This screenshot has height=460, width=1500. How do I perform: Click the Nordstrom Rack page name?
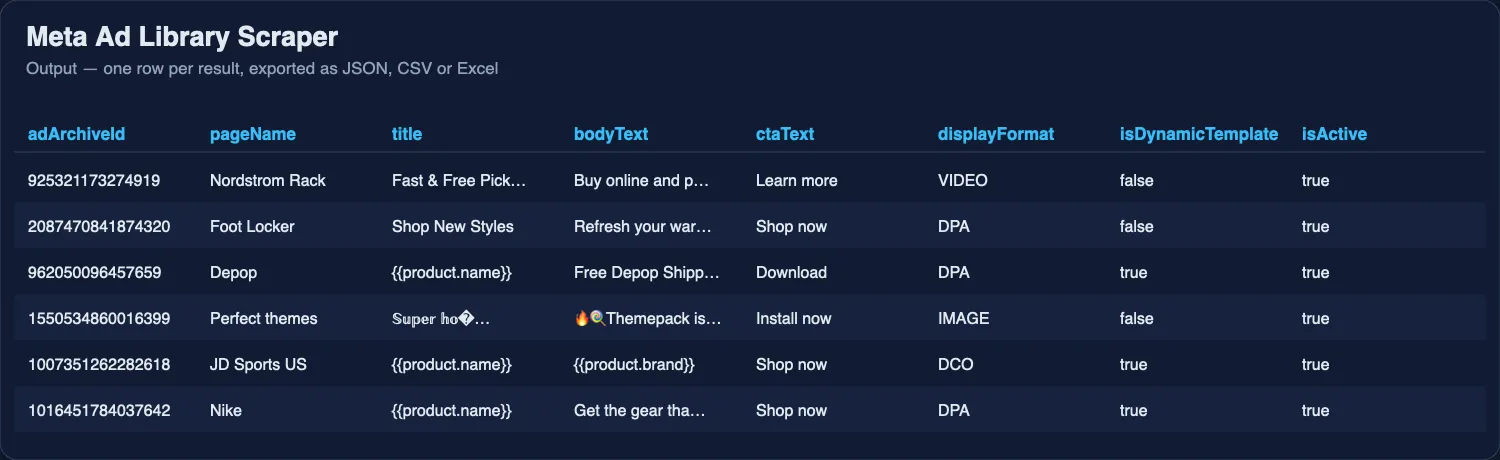point(268,181)
